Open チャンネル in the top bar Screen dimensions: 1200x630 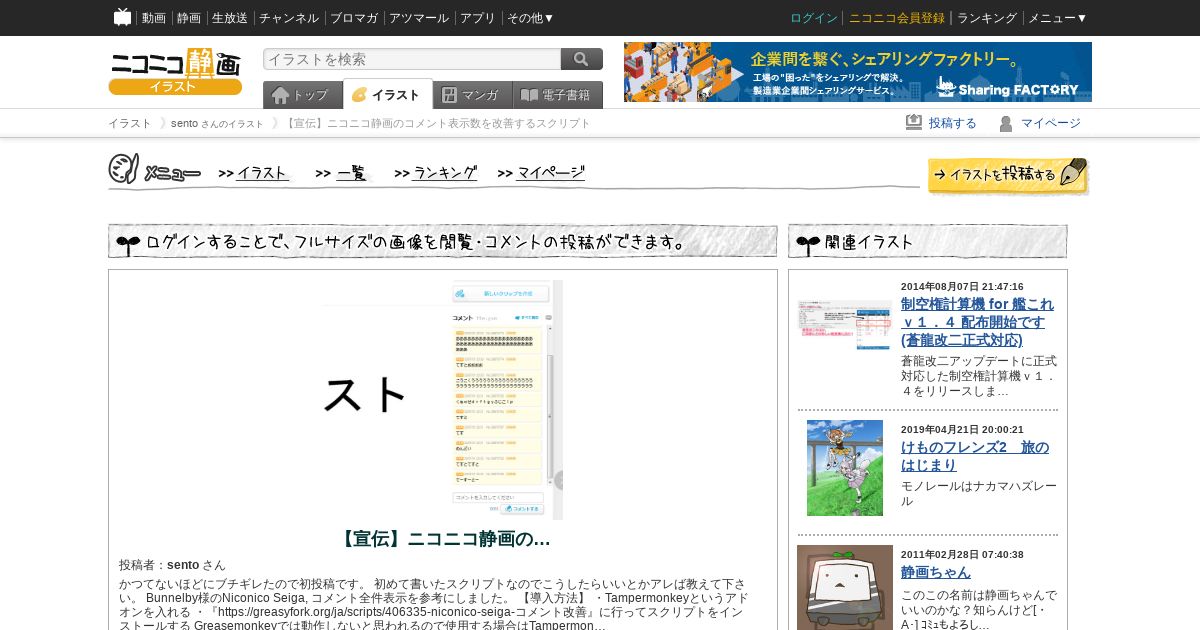coord(289,18)
